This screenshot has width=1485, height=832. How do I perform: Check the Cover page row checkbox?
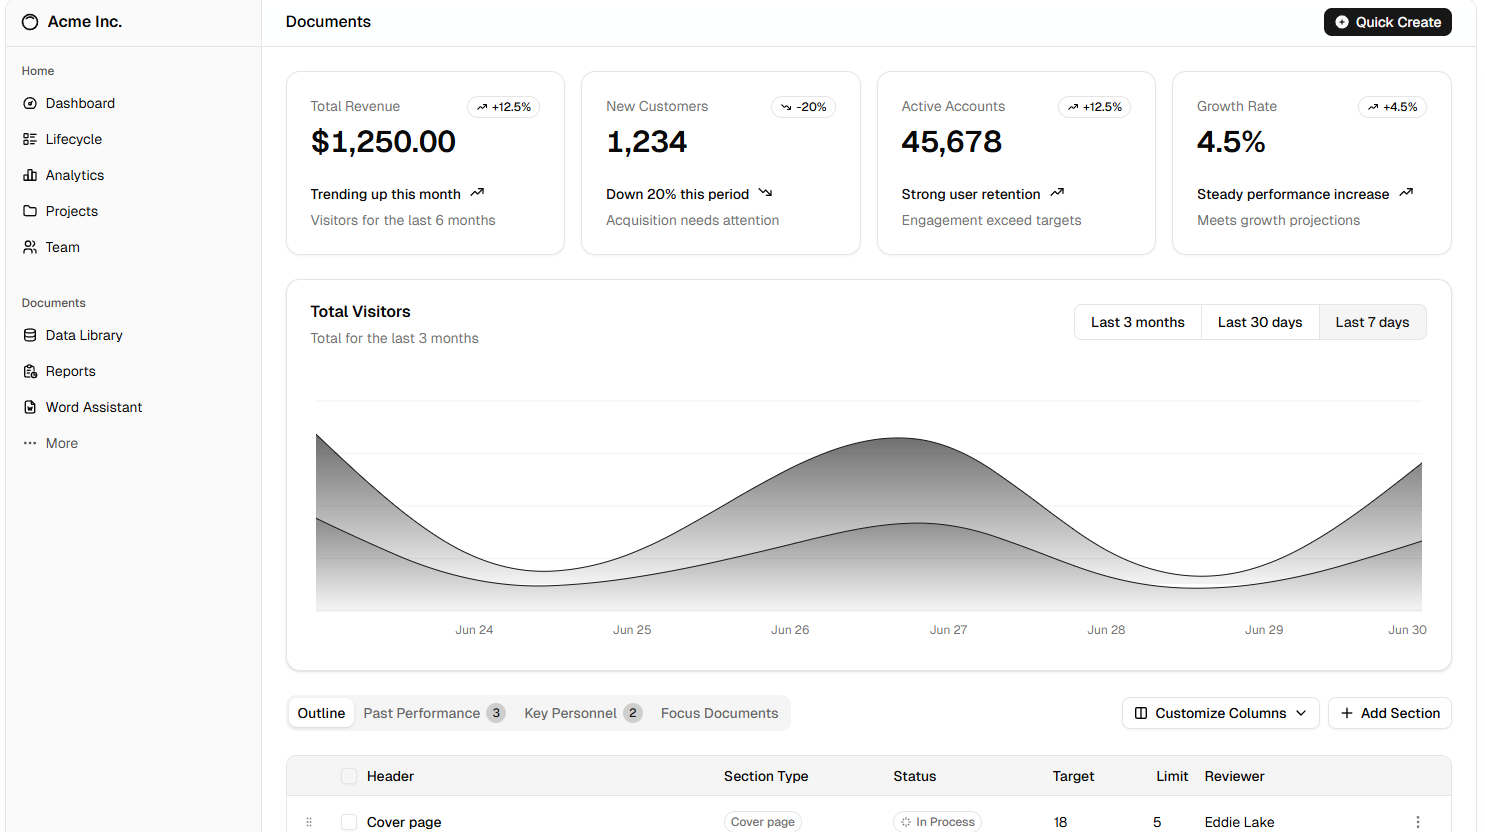[349, 822]
